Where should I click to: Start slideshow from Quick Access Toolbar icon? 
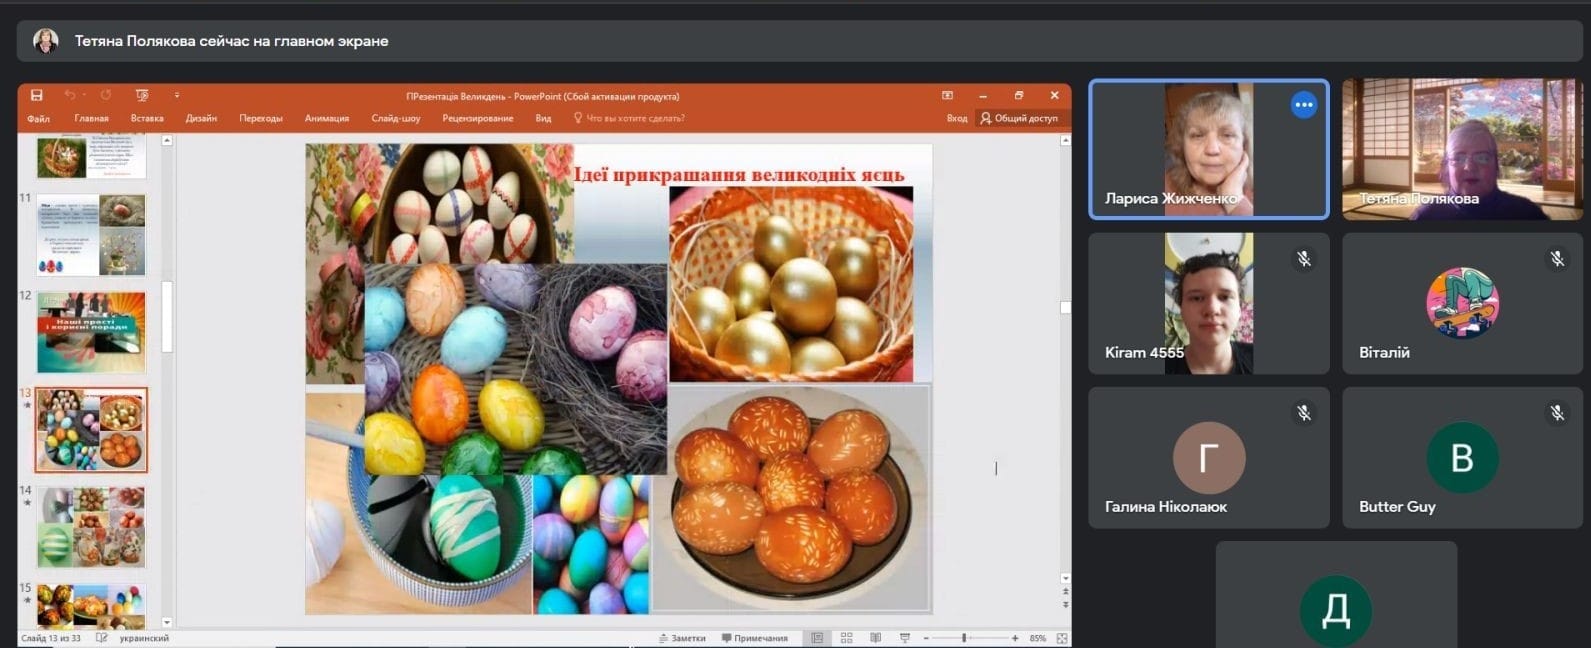(x=142, y=96)
